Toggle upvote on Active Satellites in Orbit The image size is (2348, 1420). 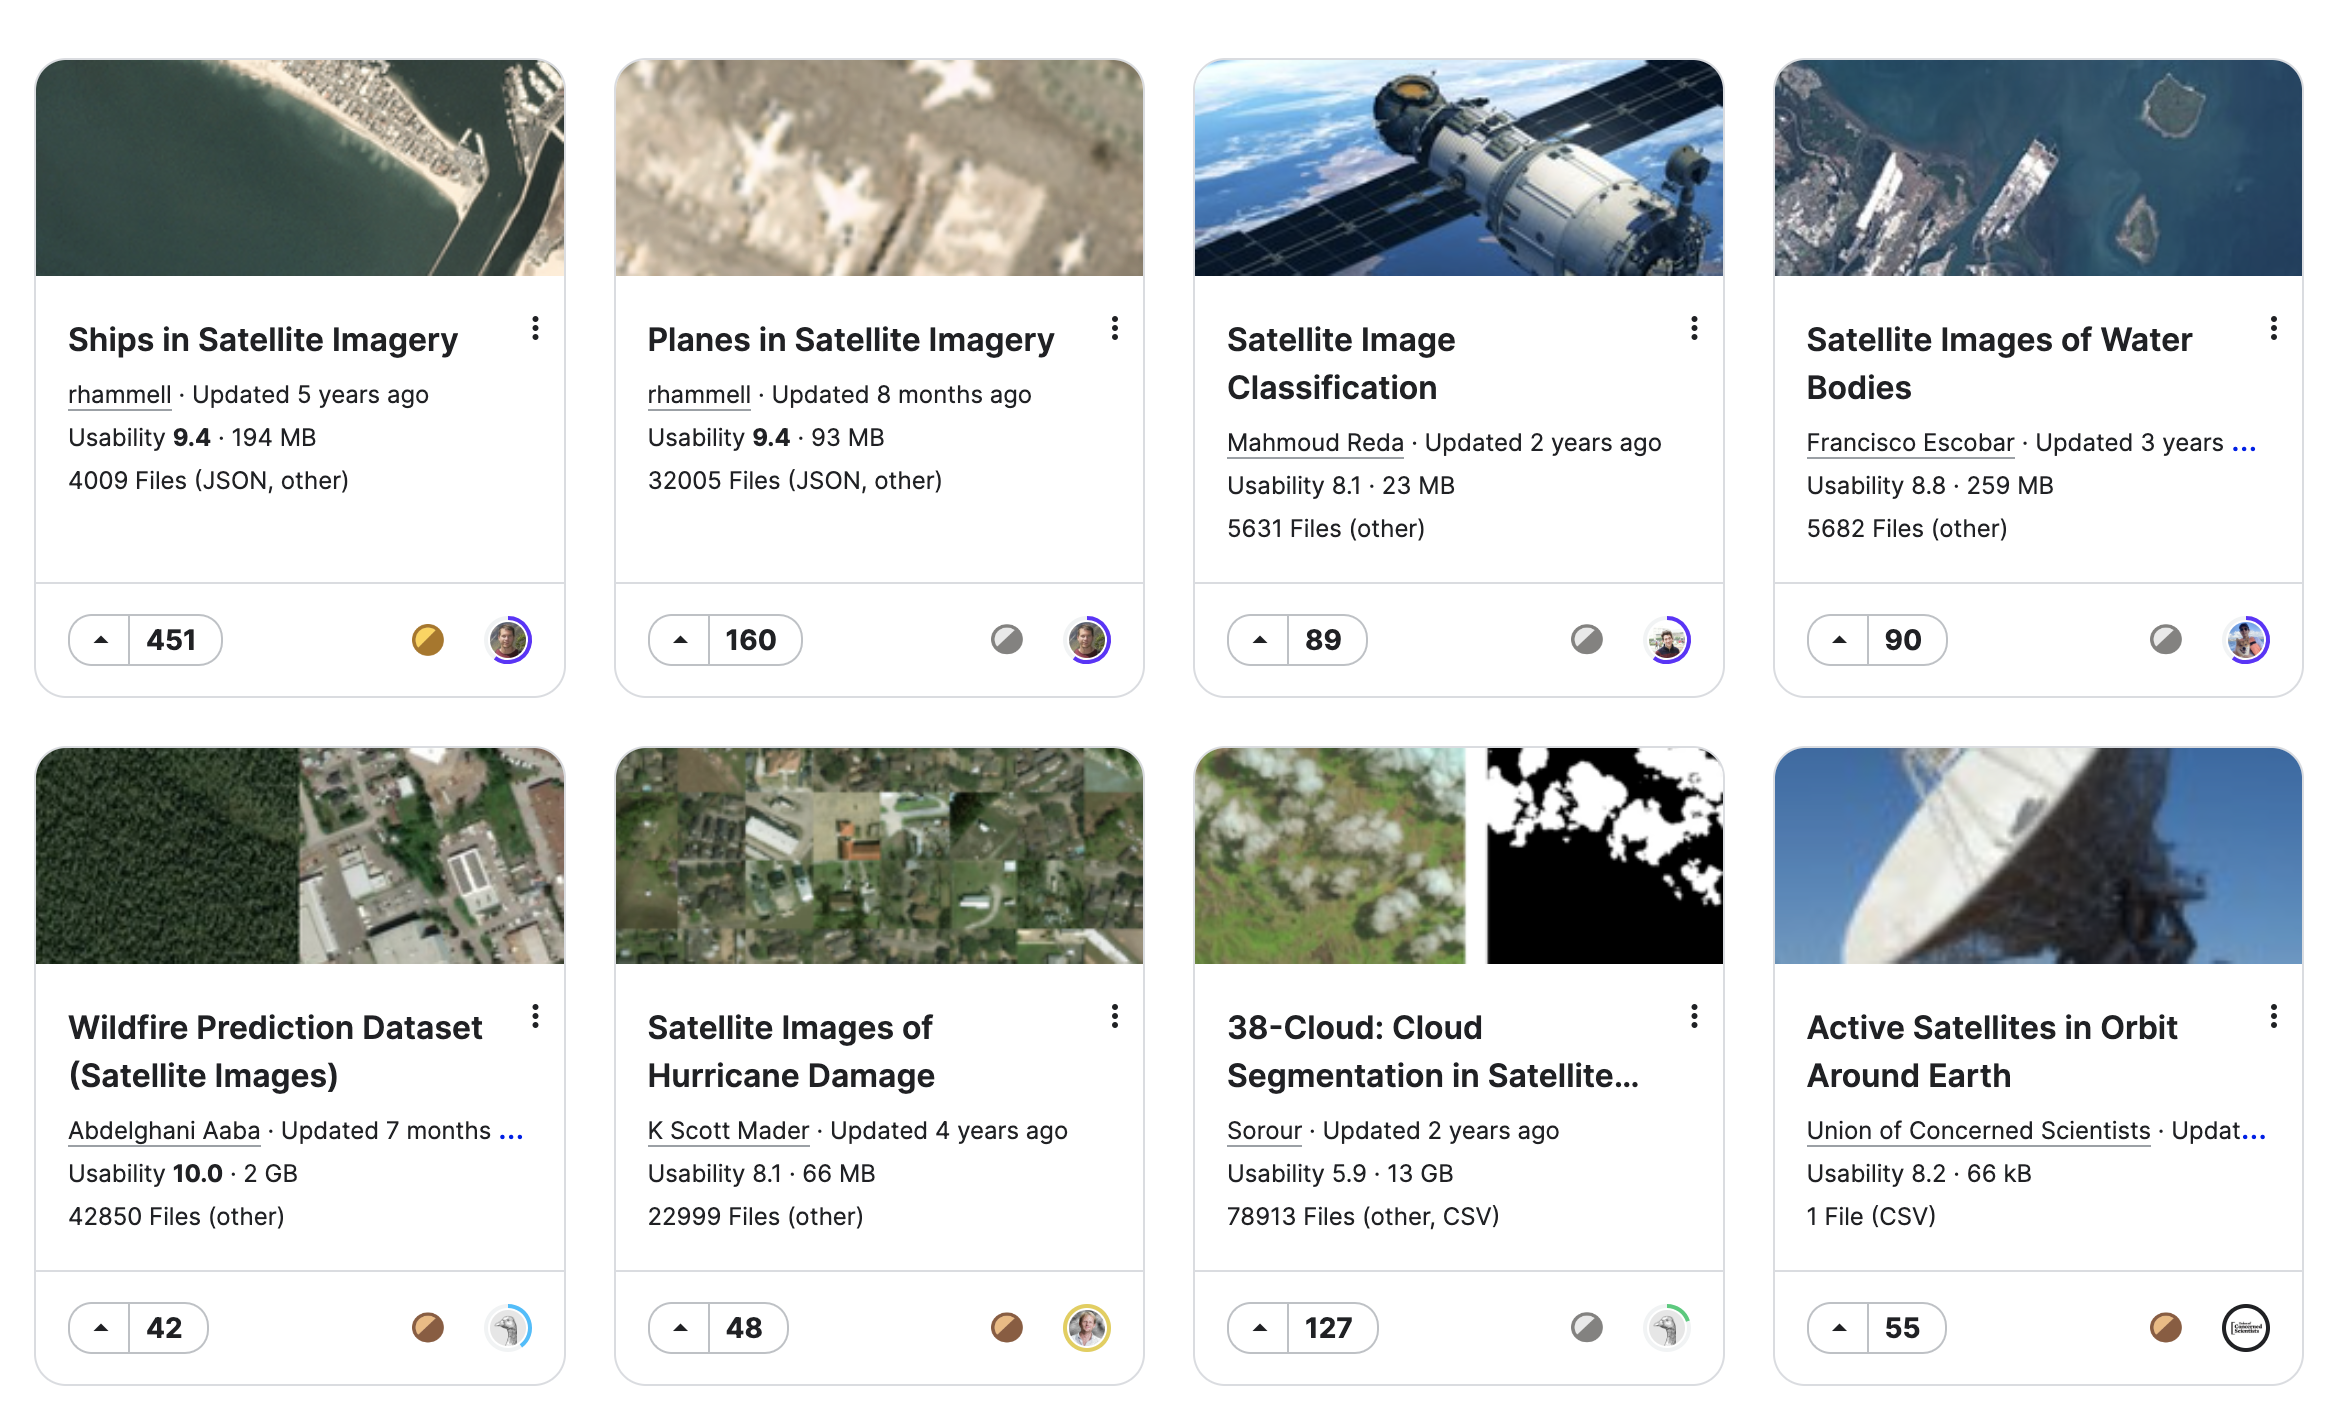click(x=1839, y=1328)
